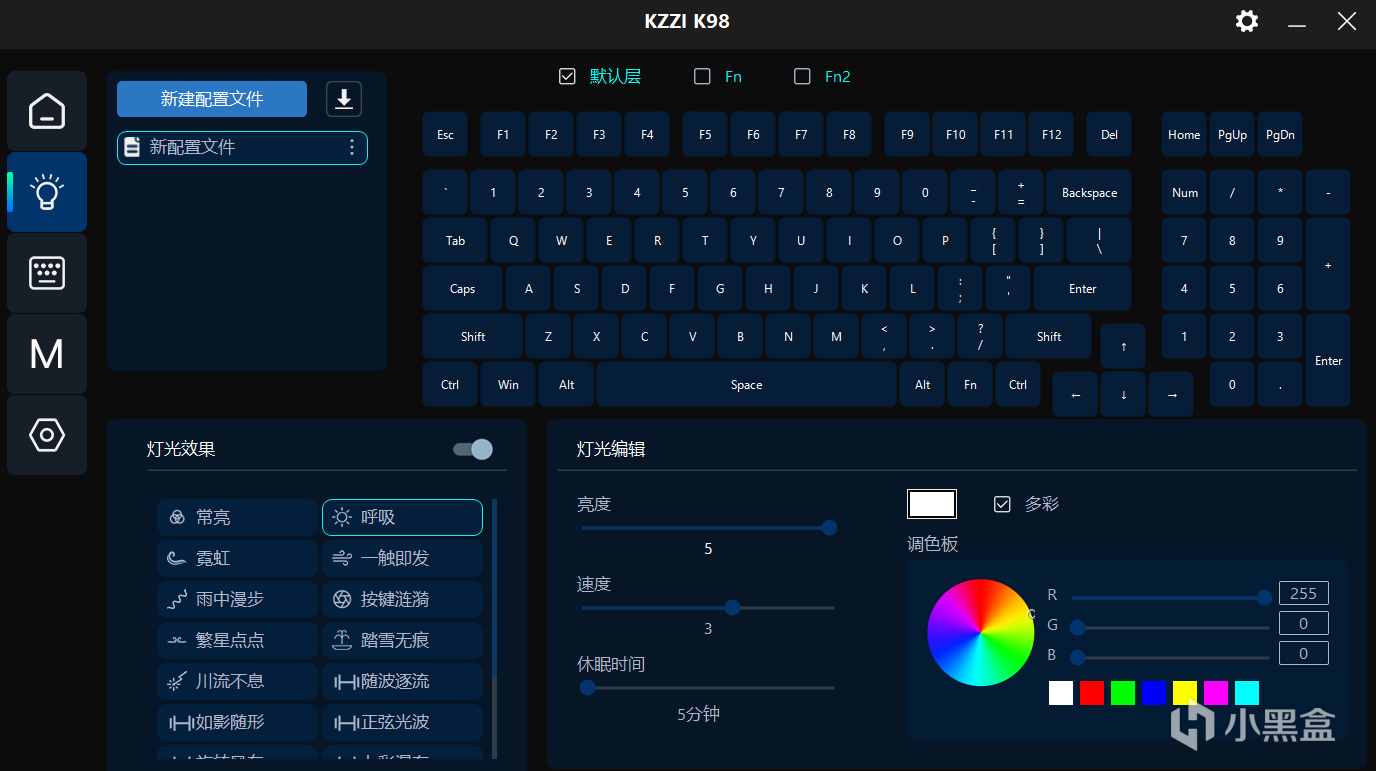Choose the 雨中漫步 lighting effect

click(x=237, y=599)
